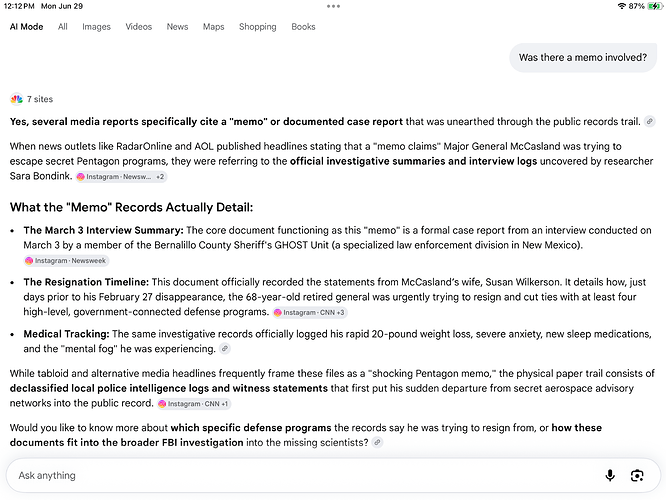666x500 pixels.
Task: Check the battery status icon
Action: point(655,6)
